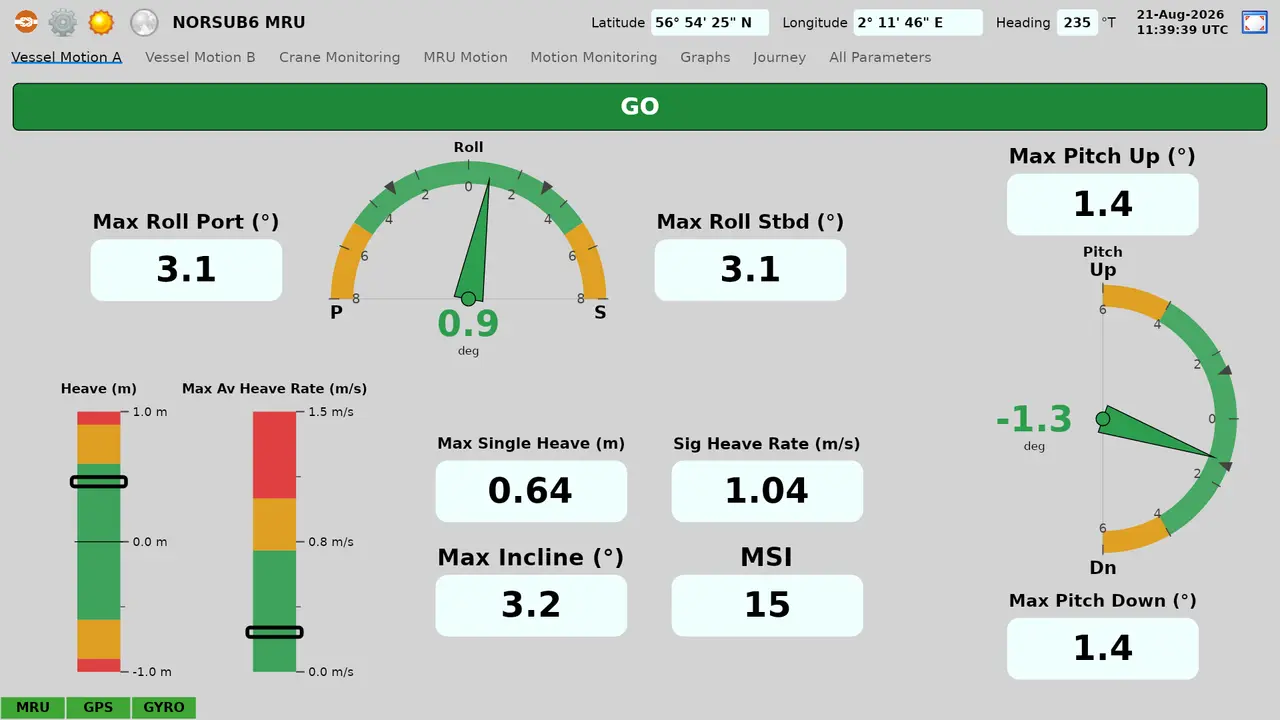The height and width of the screenshot is (720, 1280).
Task: Click the GYRO status indicator
Action: click(x=164, y=708)
